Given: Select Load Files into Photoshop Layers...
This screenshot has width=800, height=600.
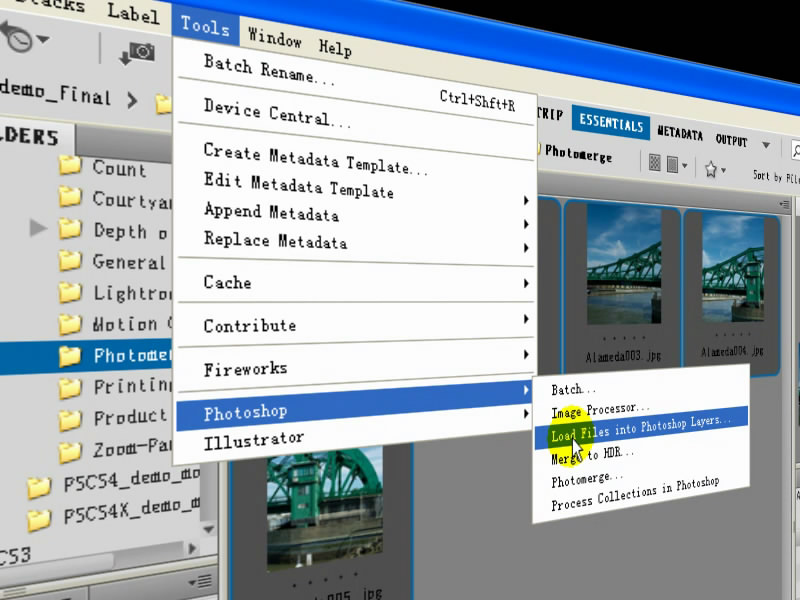Looking at the screenshot, I should (641, 428).
